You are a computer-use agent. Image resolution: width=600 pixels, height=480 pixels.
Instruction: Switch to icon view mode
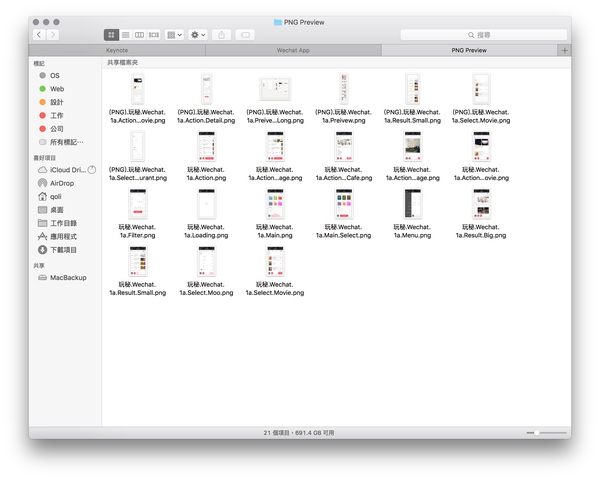pyautogui.click(x=111, y=35)
